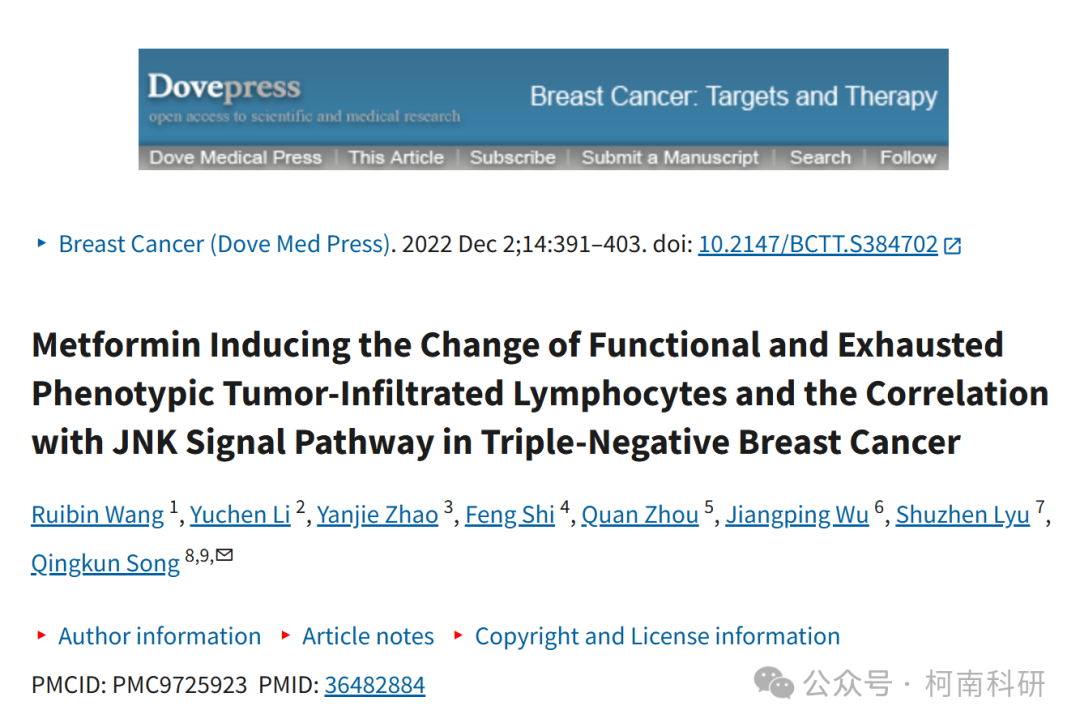Select Subscribe in the banner navigation
Viewport: 1080px width, 727px height.
512,158
